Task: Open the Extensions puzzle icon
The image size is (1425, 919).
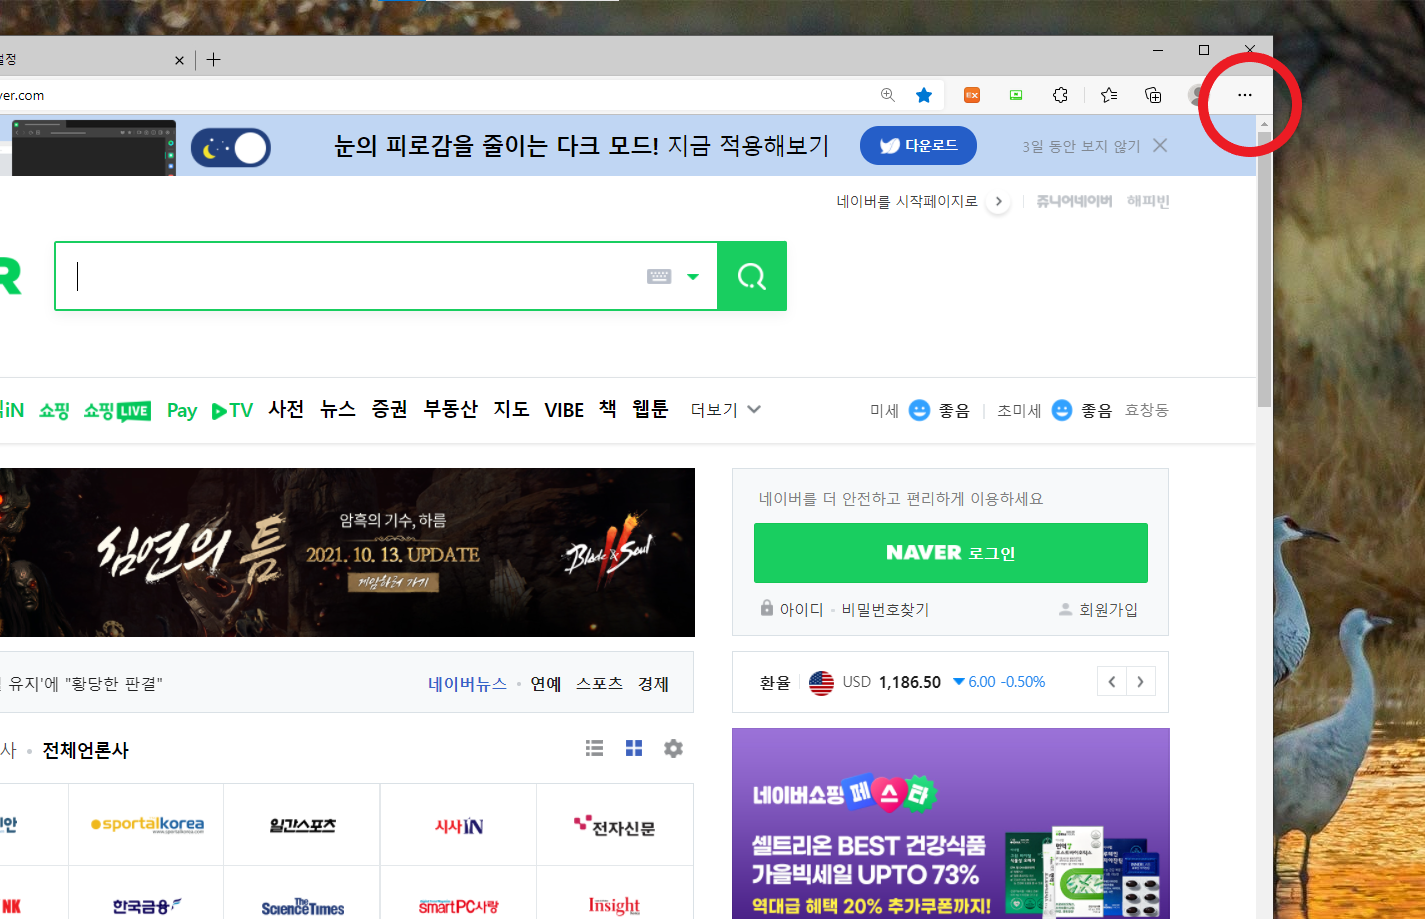Action: click(x=1060, y=95)
